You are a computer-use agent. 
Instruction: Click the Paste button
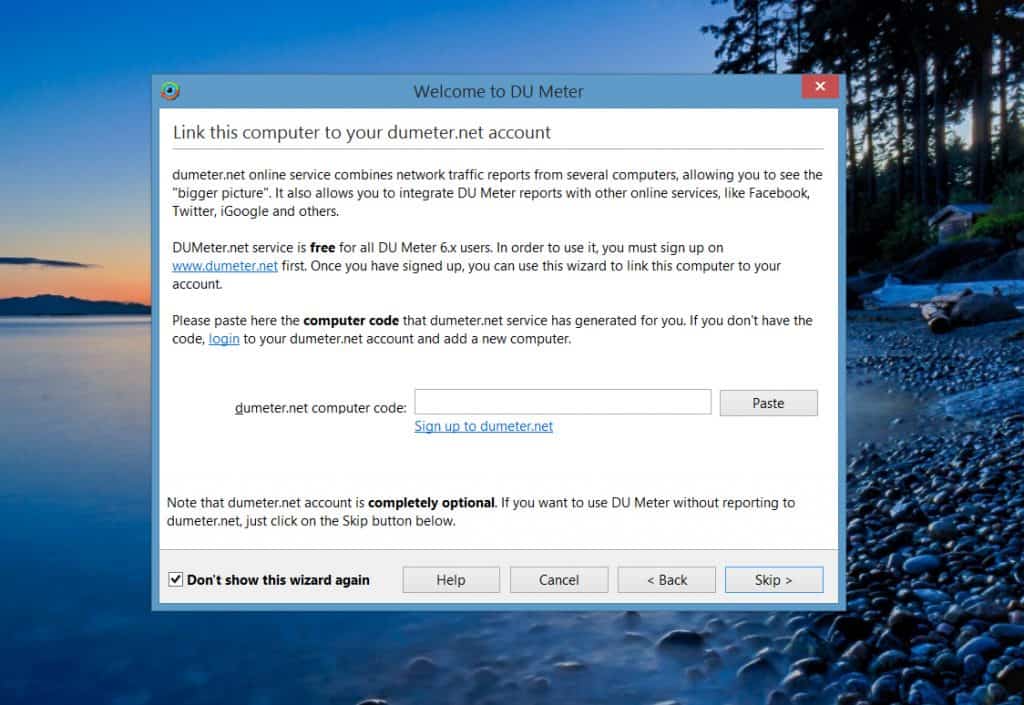[768, 403]
